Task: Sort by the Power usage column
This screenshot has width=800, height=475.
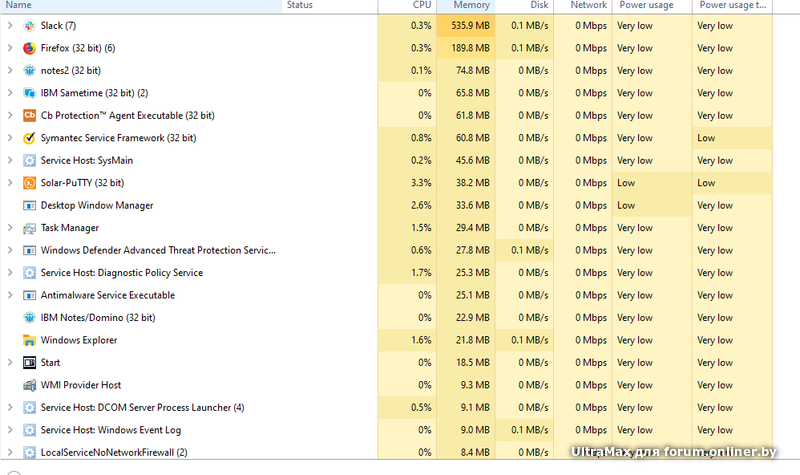Action: [x=645, y=6]
